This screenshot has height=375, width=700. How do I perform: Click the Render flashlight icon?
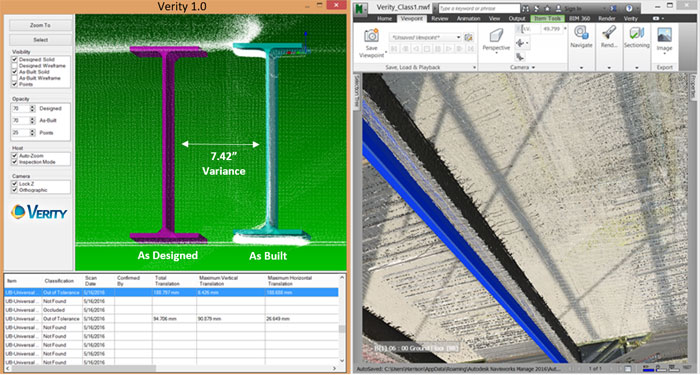point(609,33)
